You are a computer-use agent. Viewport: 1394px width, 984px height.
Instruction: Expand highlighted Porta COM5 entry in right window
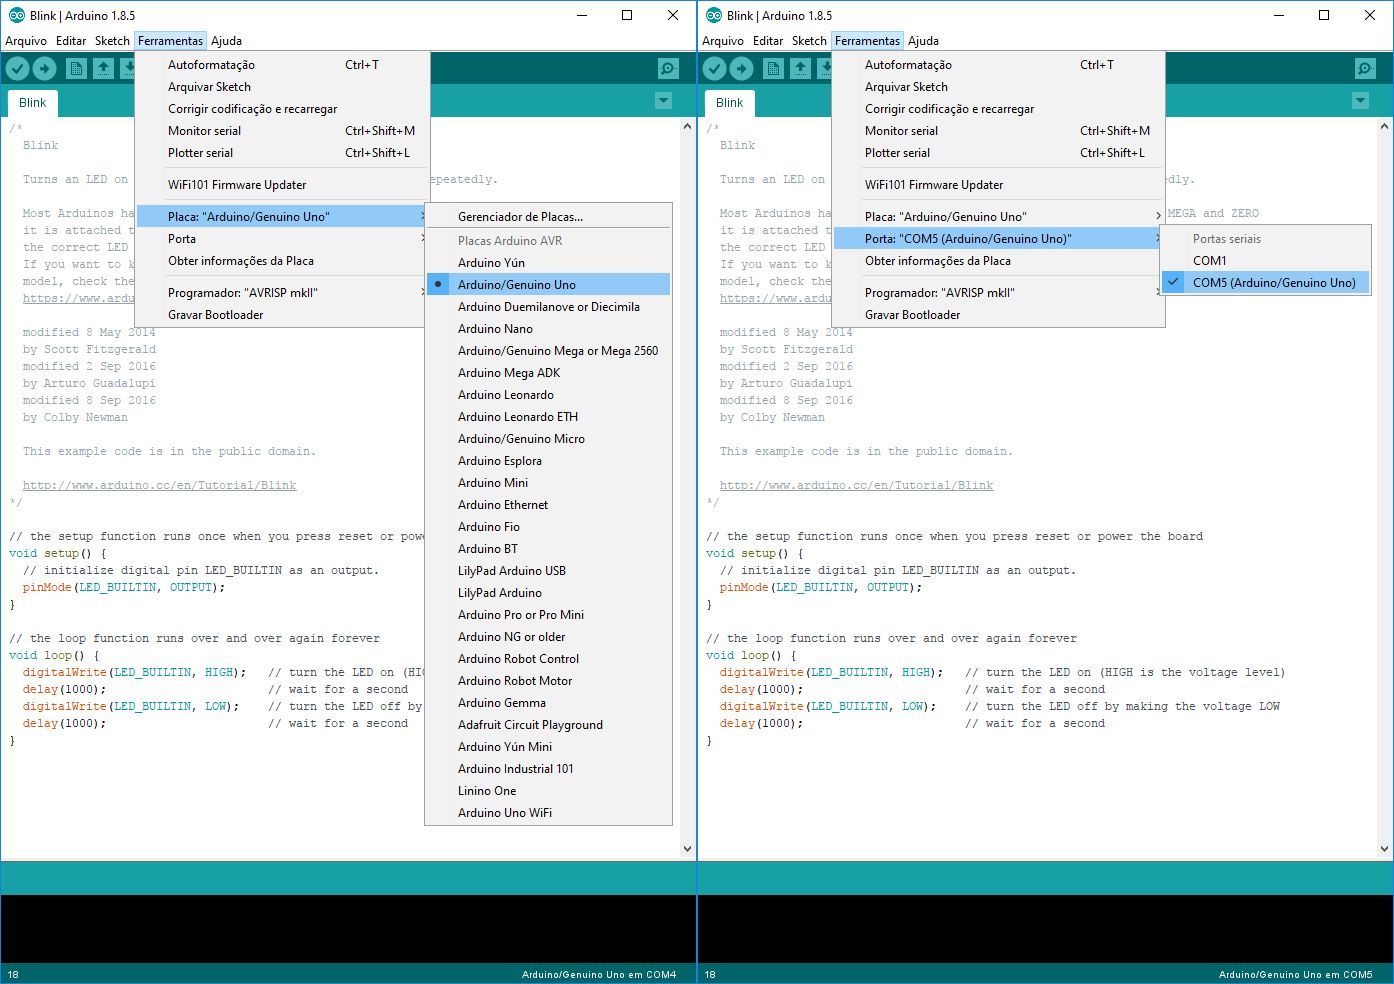coord(998,239)
